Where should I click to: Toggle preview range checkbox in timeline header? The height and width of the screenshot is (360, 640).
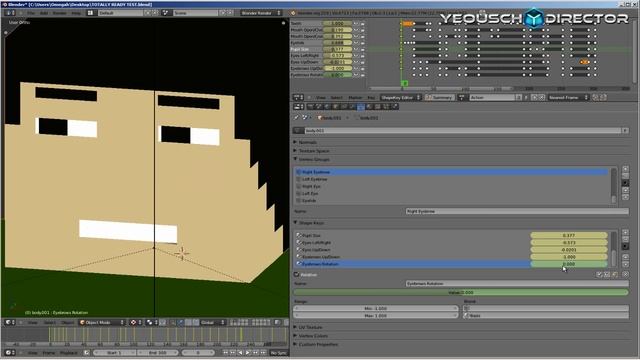coord(86,353)
